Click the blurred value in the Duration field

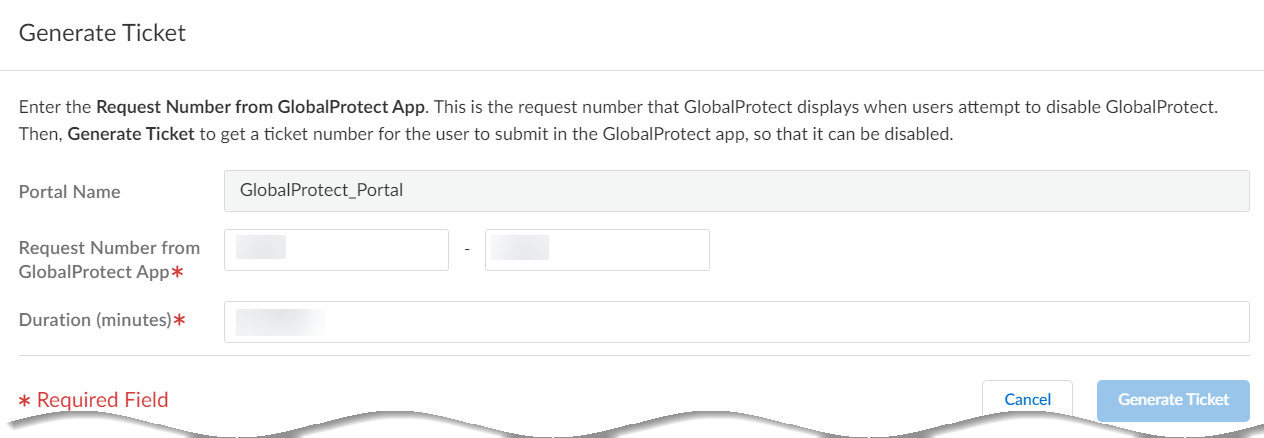click(280, 321)
